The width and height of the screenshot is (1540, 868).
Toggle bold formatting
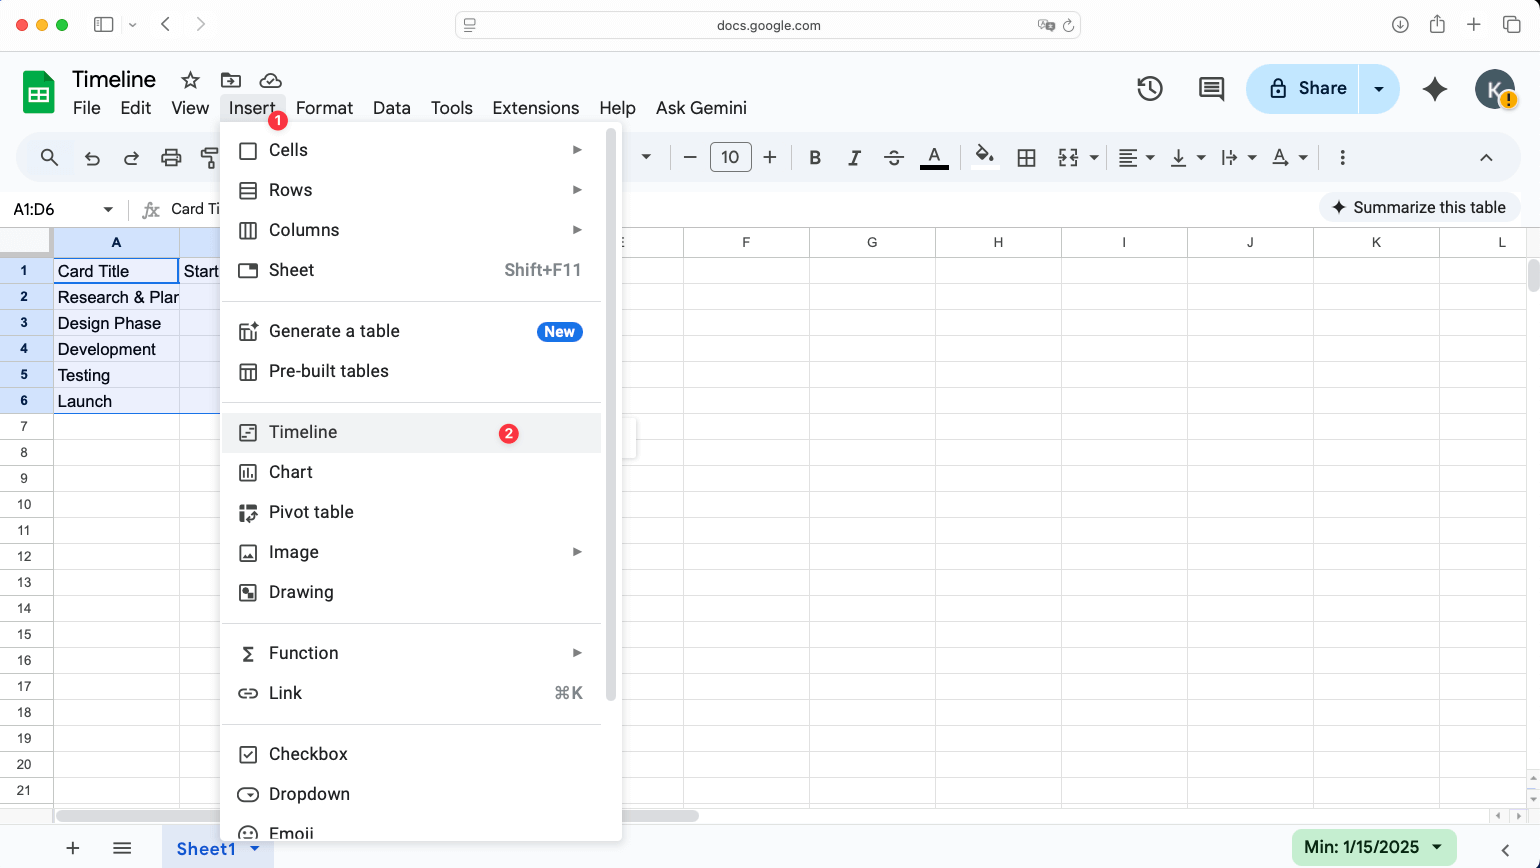click(x=815, y=157)
